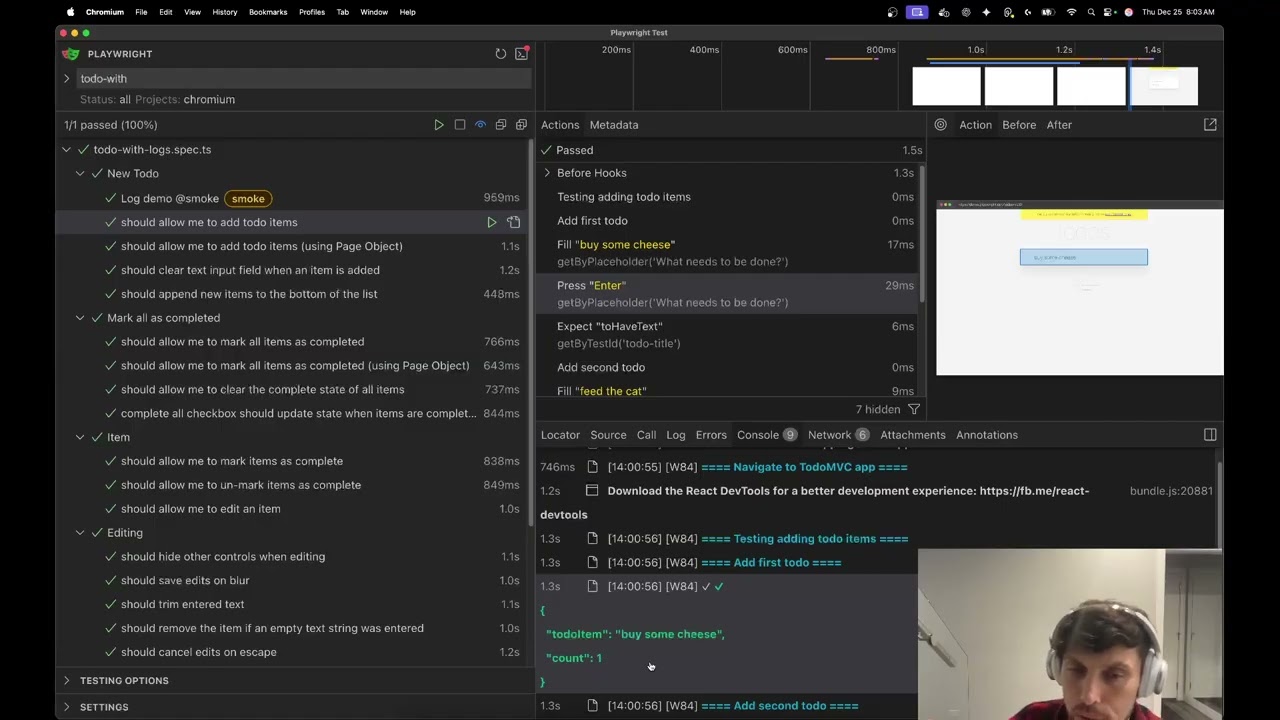Open the bundle.js:20881 source link
Screen dimensions: 1280x720
pos(1171,491)
